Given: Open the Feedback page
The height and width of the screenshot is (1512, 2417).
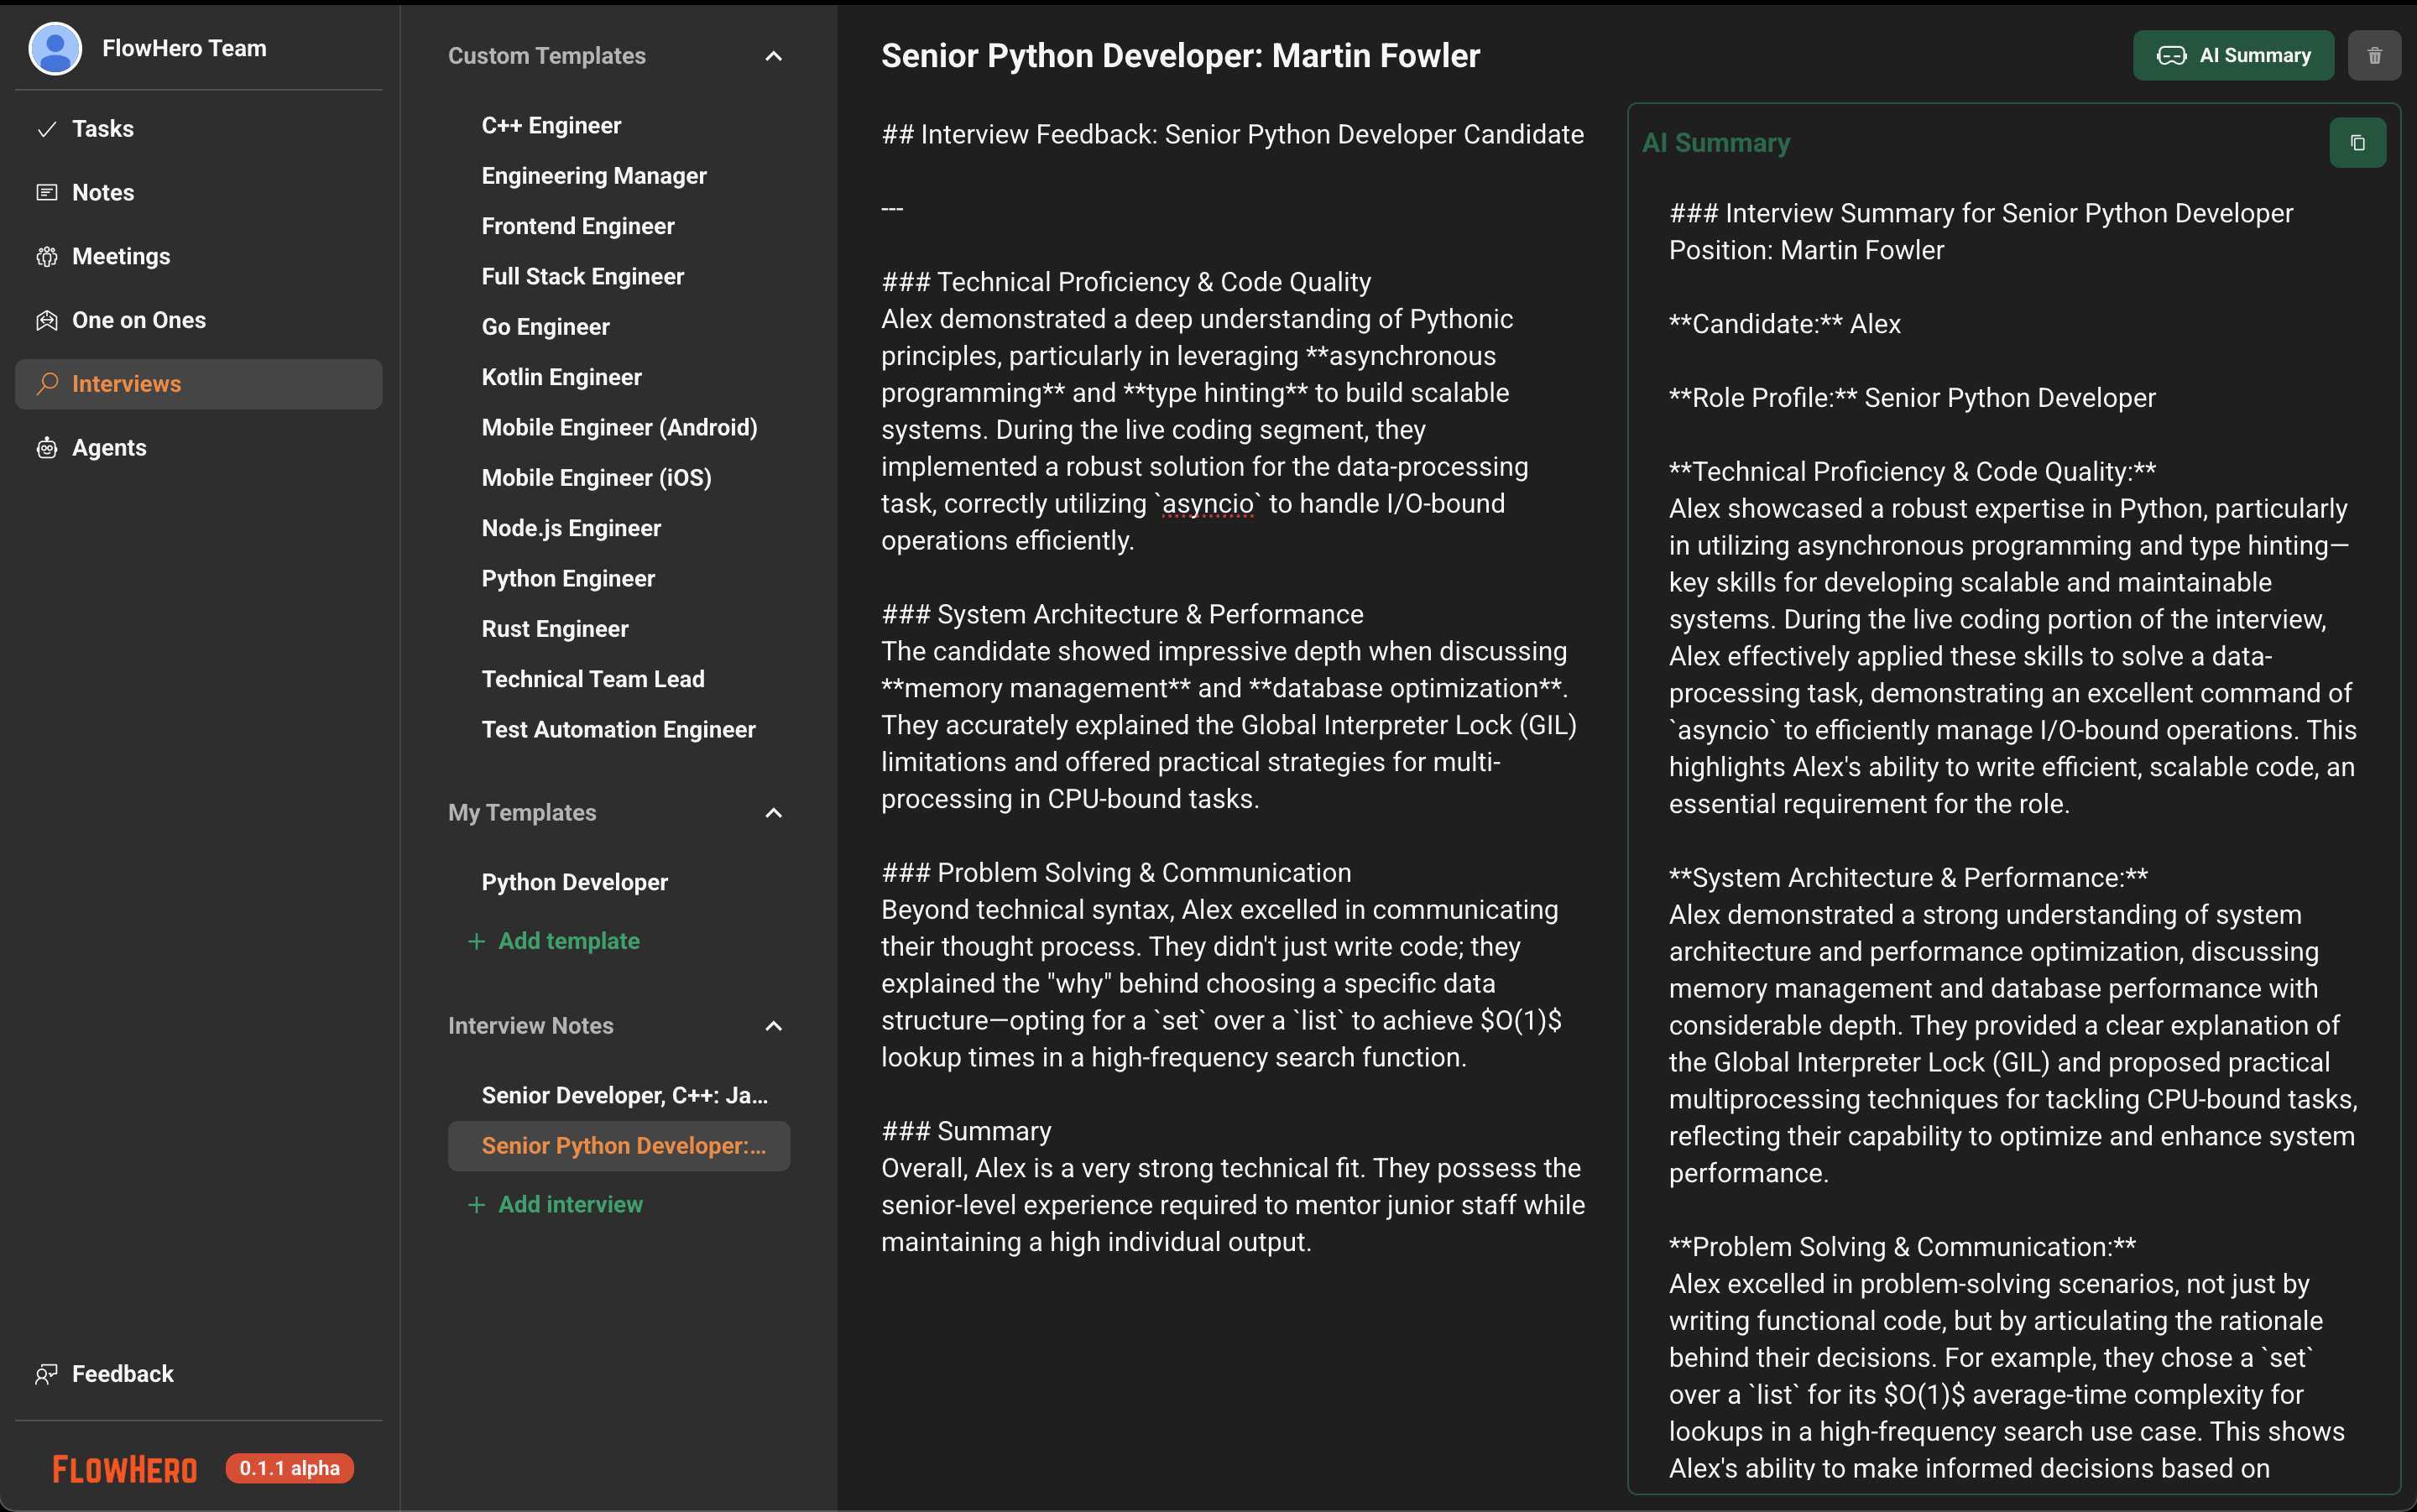Looking at the screenshot, I should click(122, 1374).
